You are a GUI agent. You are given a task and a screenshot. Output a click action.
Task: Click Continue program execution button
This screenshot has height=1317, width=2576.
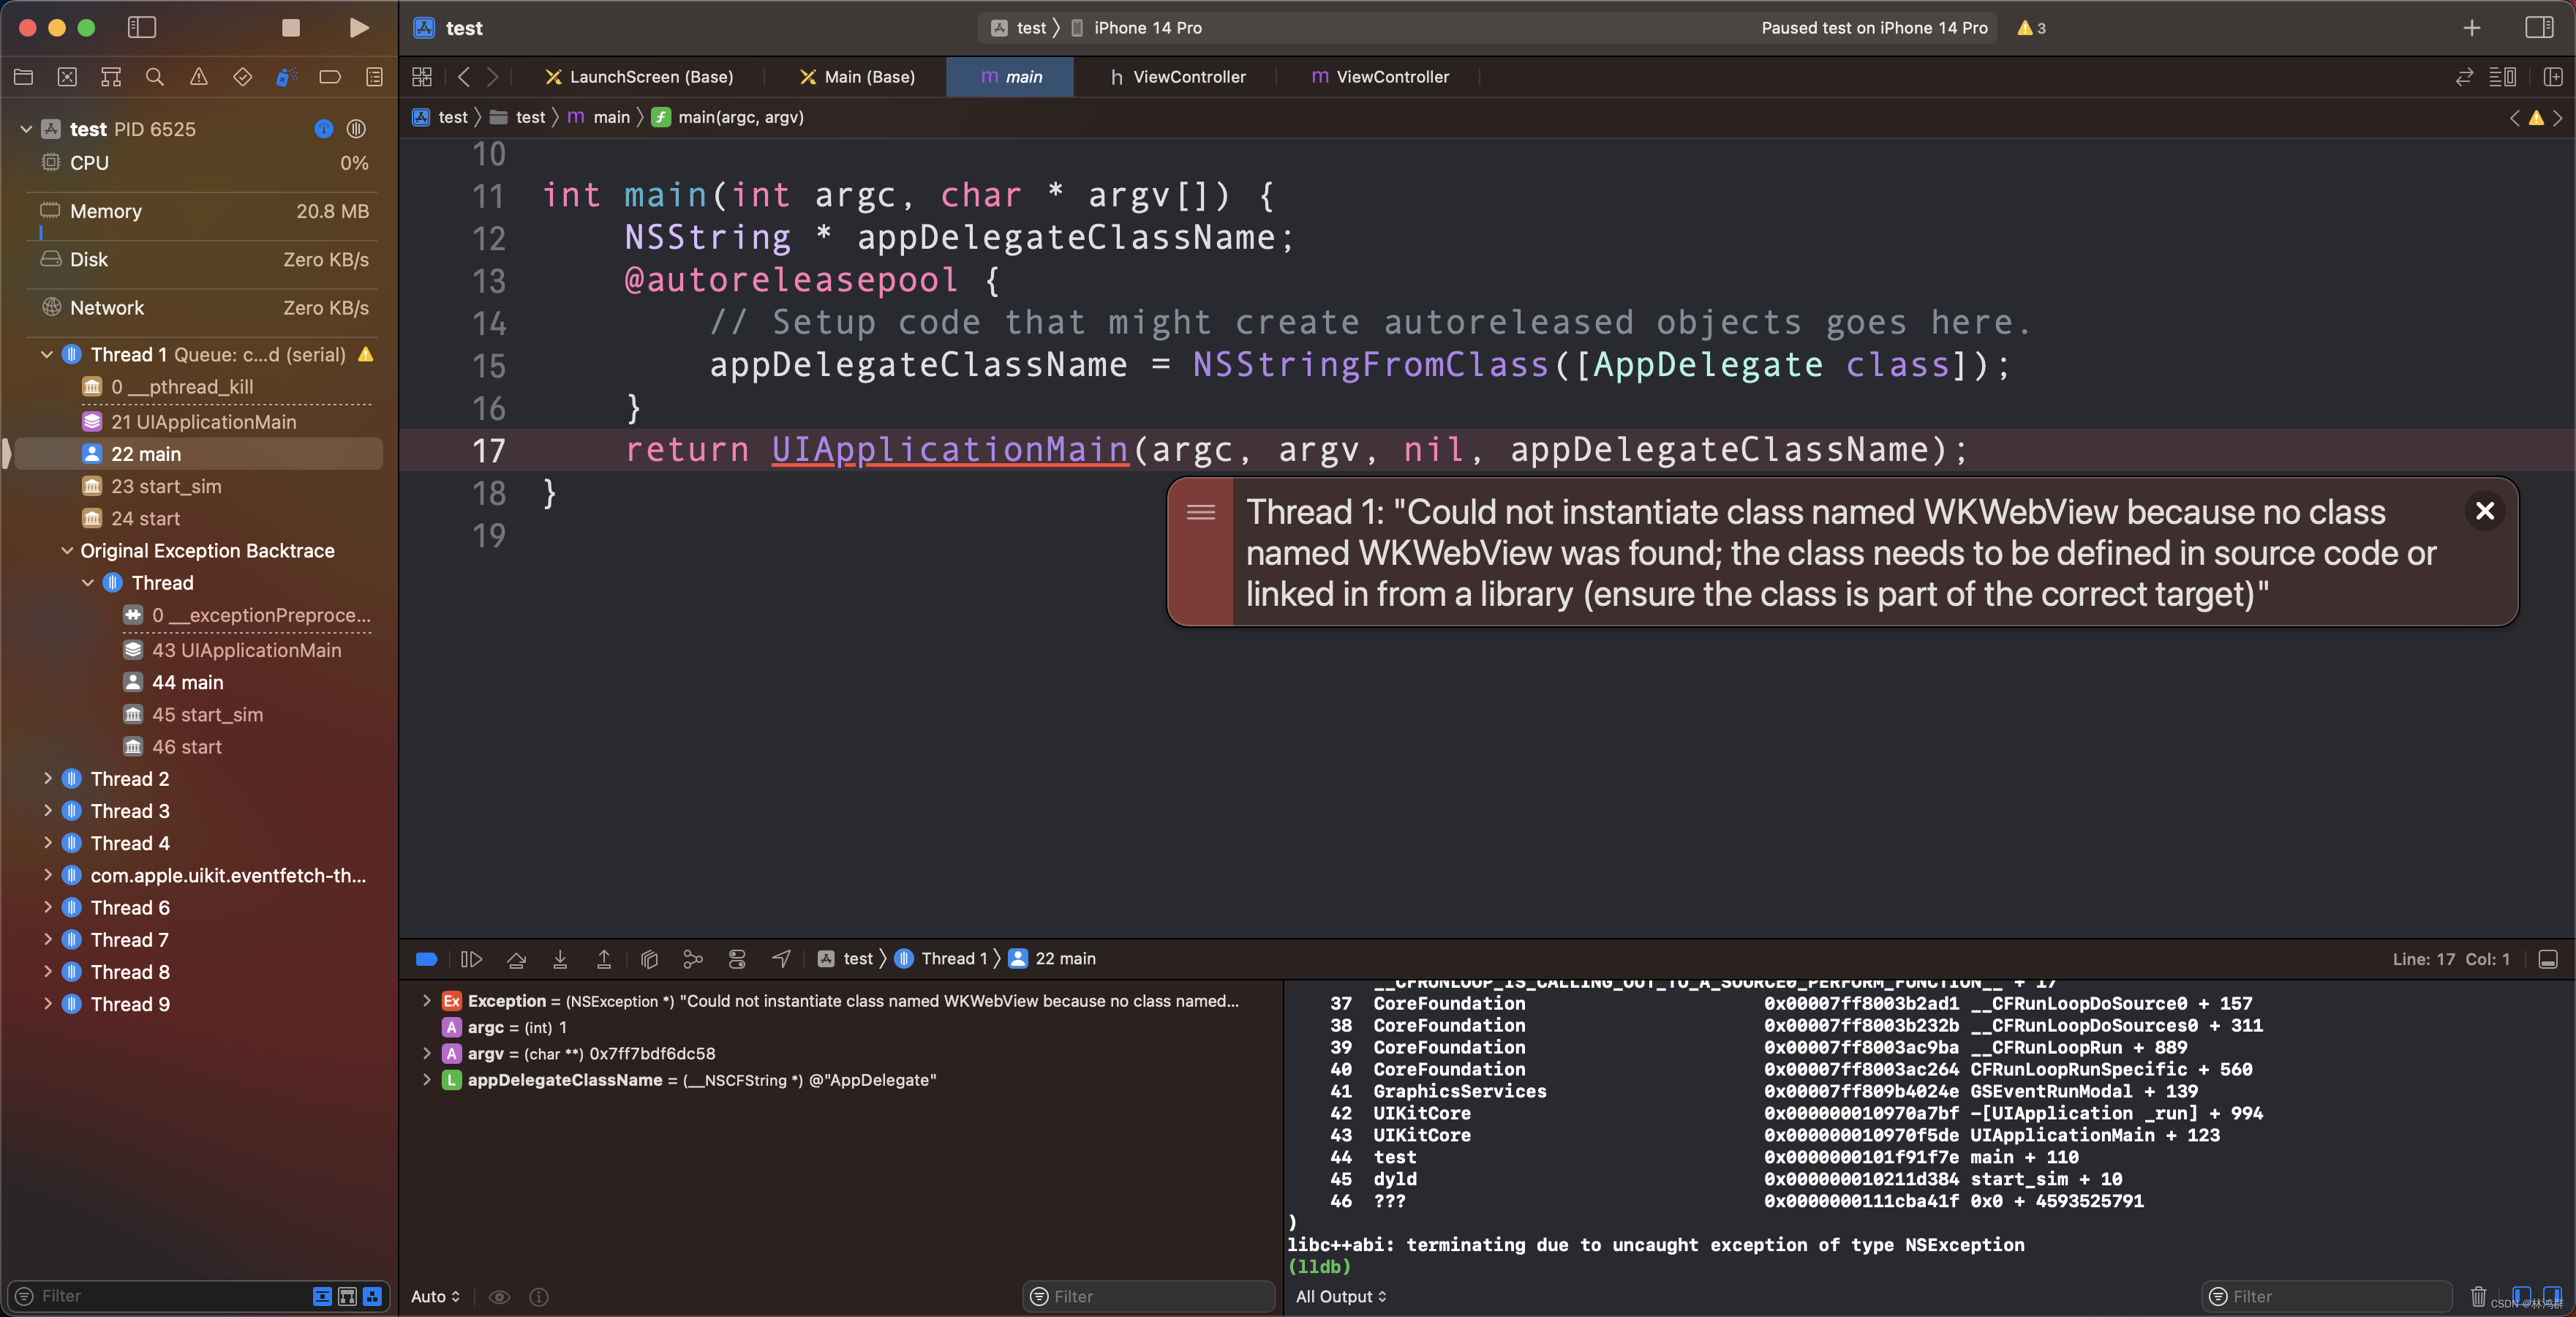coord(471,959)
